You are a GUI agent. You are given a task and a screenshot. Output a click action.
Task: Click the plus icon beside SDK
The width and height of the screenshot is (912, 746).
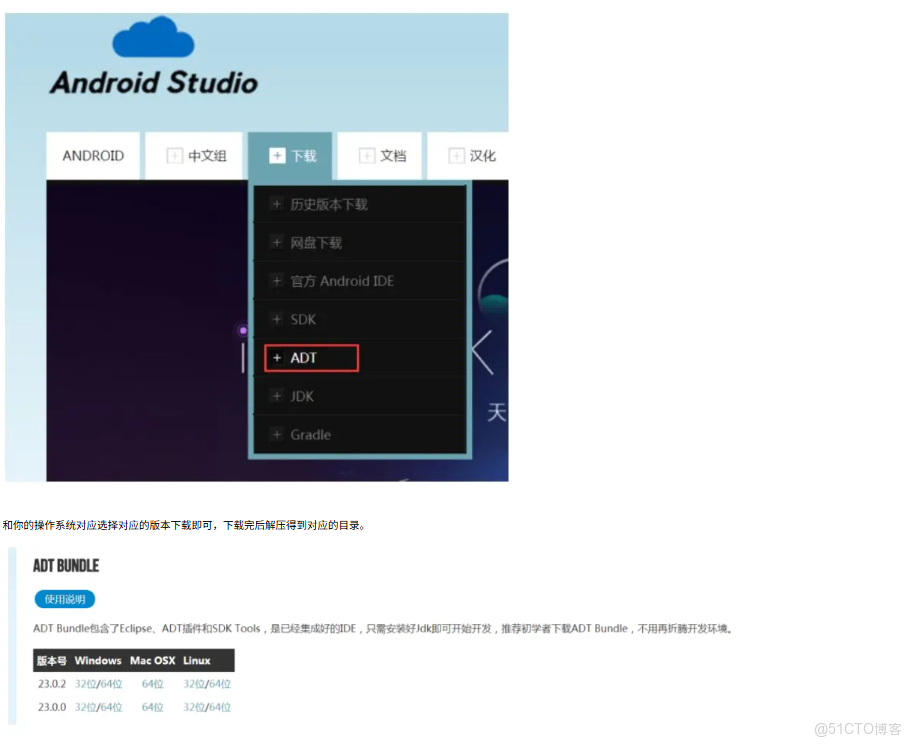[x=277, y=319]
